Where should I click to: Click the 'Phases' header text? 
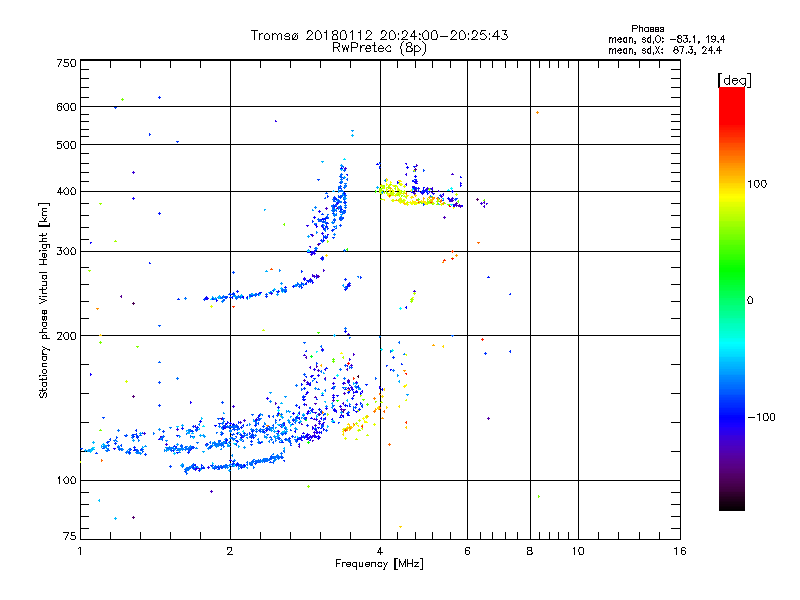click(x=647, y=29)
